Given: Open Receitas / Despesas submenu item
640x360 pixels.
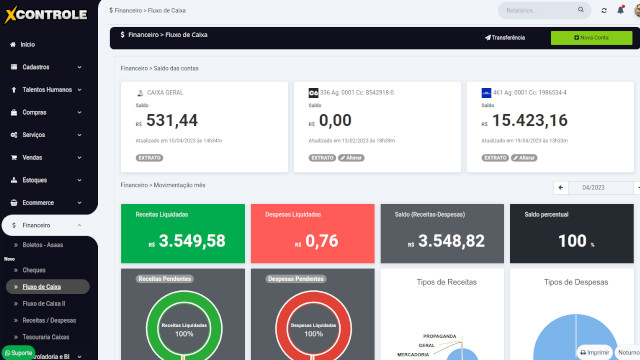Looking at the screenshot, I should (49, 320).
